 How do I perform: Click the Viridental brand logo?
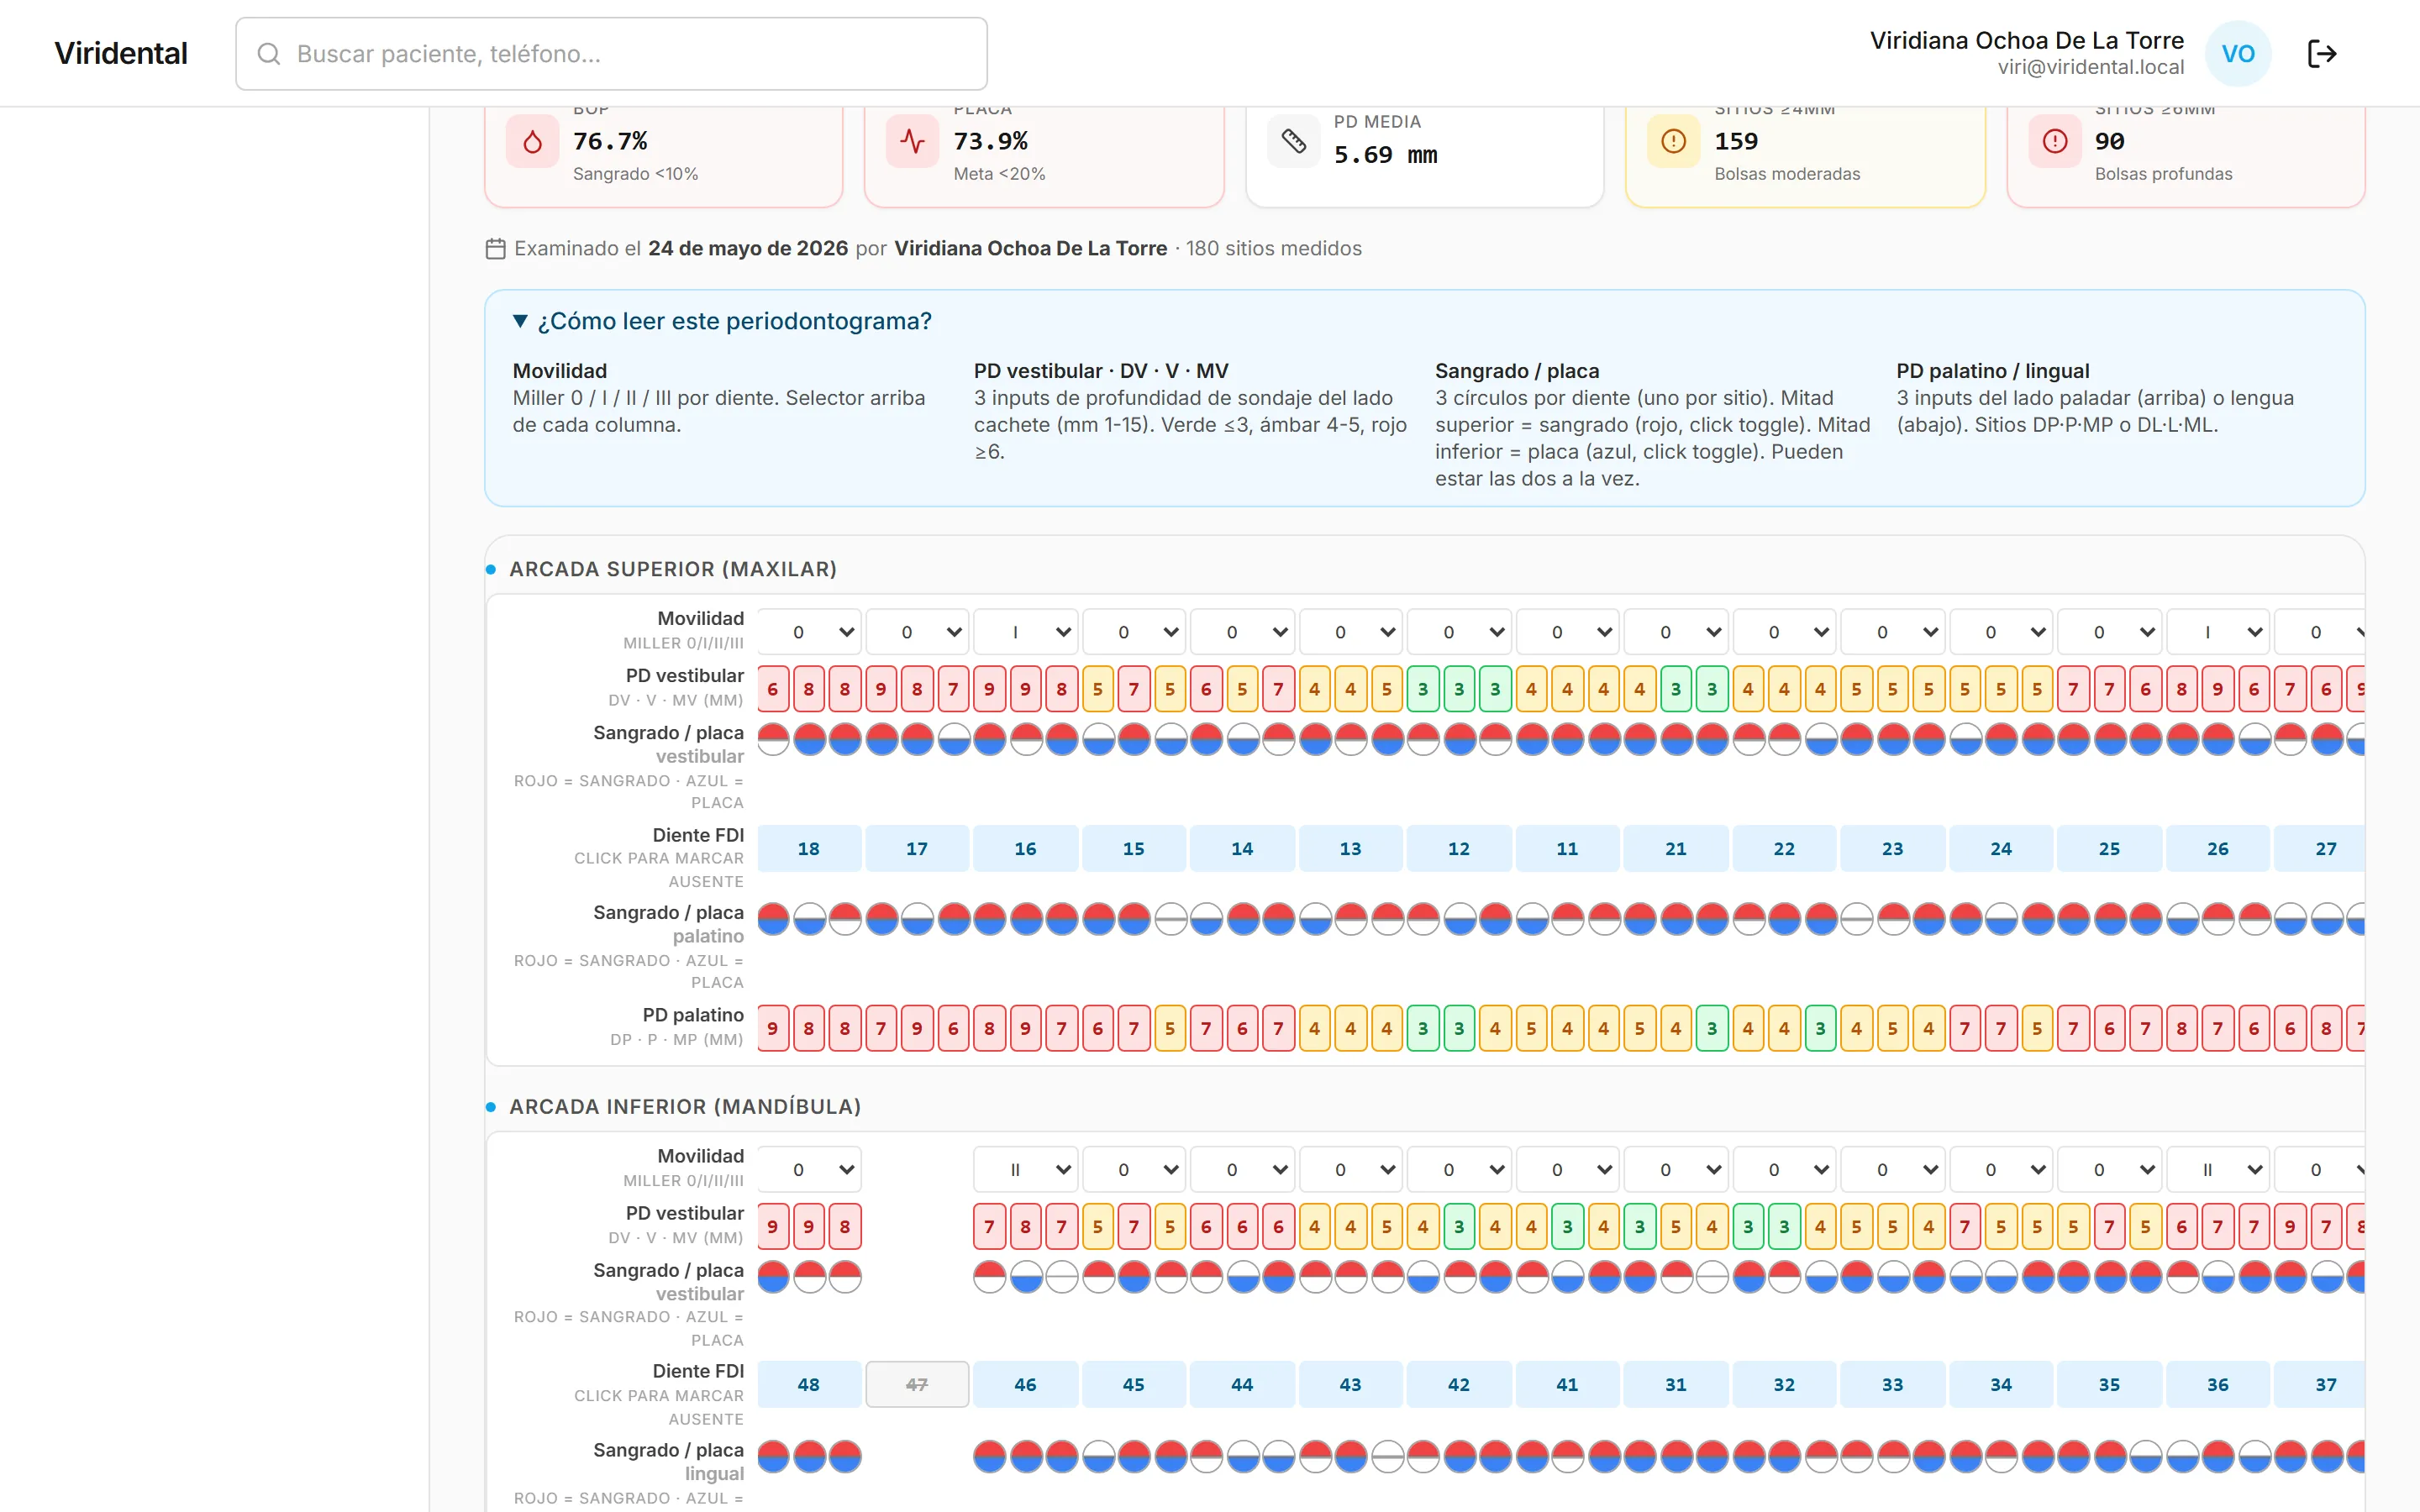pyautogui.click(x=121, y=53)
